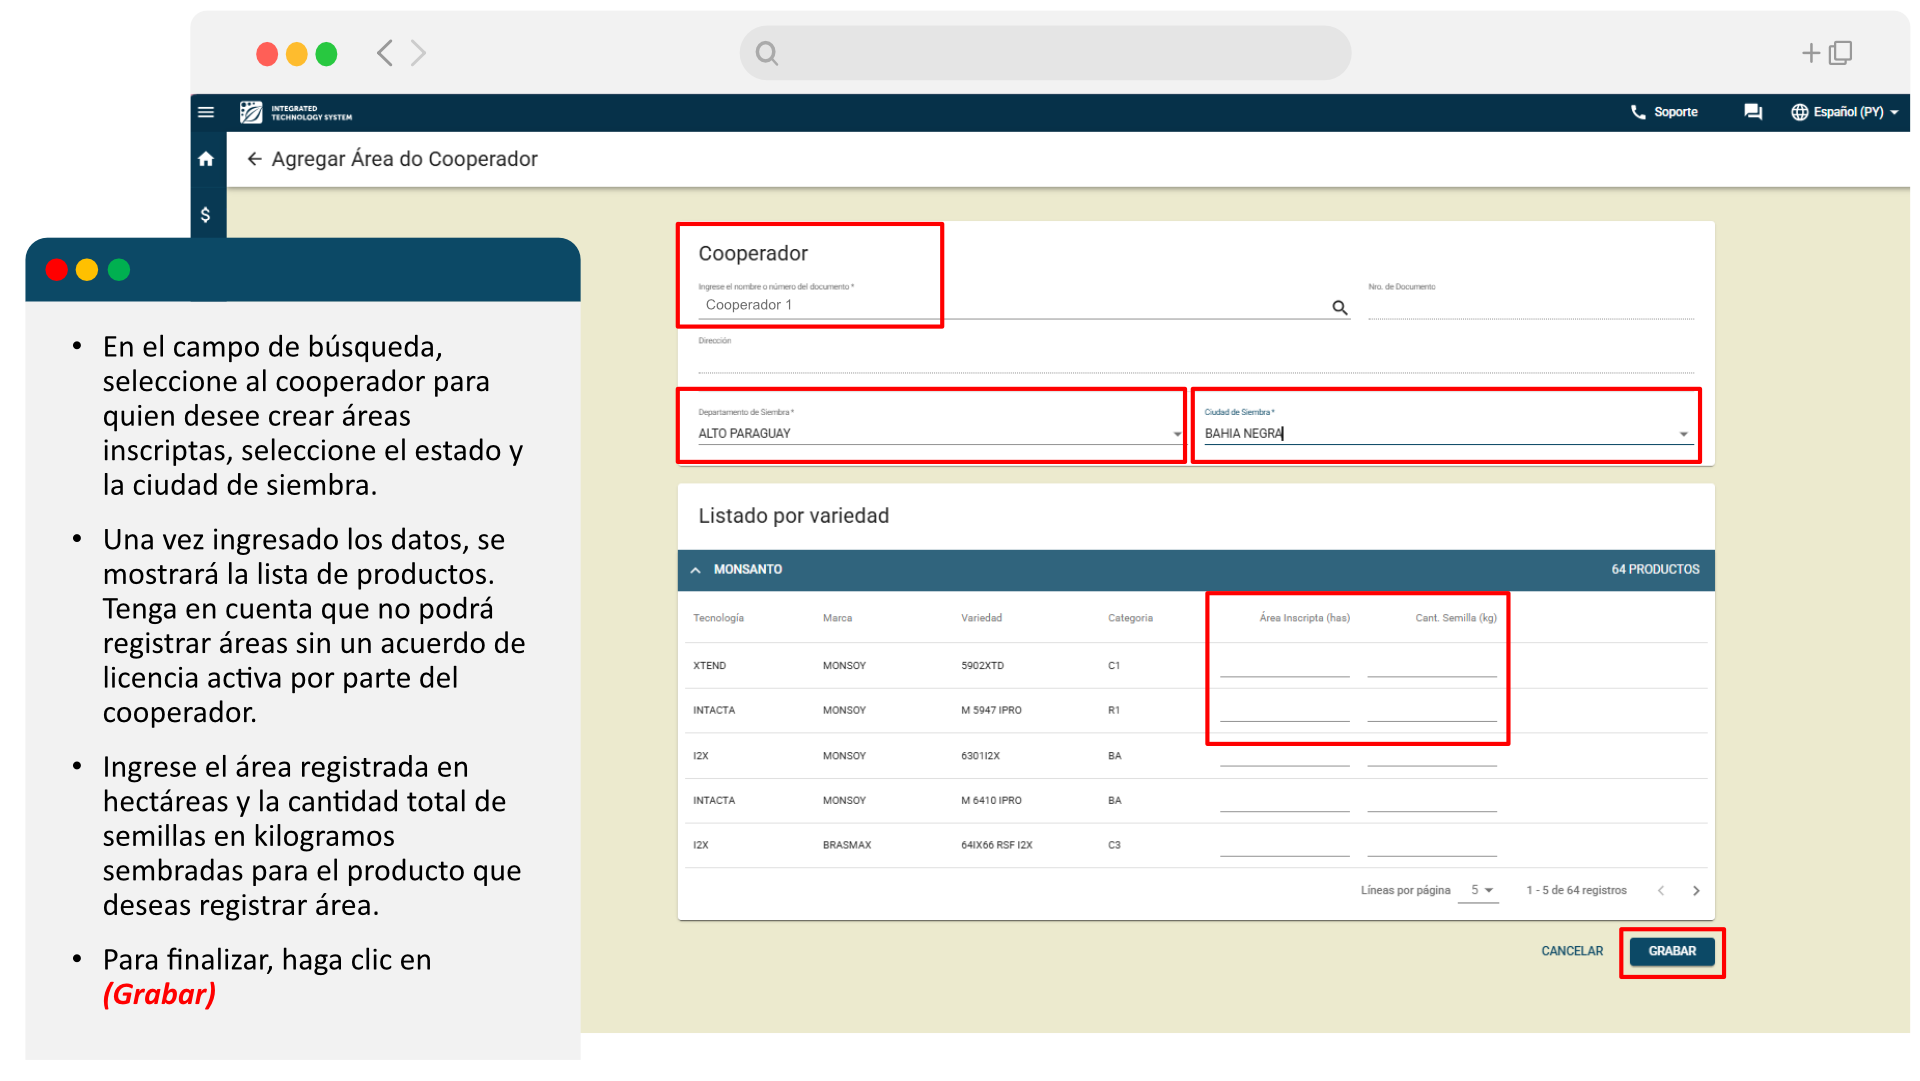Click Cant. Semilla field for 64IX66 RSF I2X

point(1432,845)
